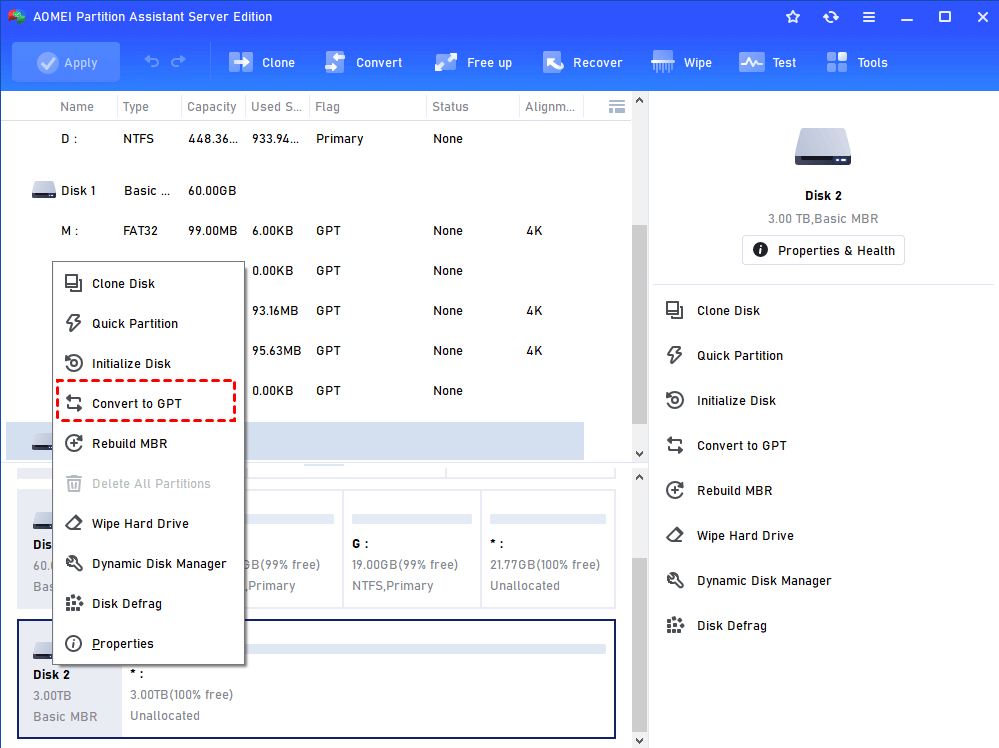Select the 3.00TB unallocated space on Disk 2
This screenshot has height=748, width=999.
[368, 679]
